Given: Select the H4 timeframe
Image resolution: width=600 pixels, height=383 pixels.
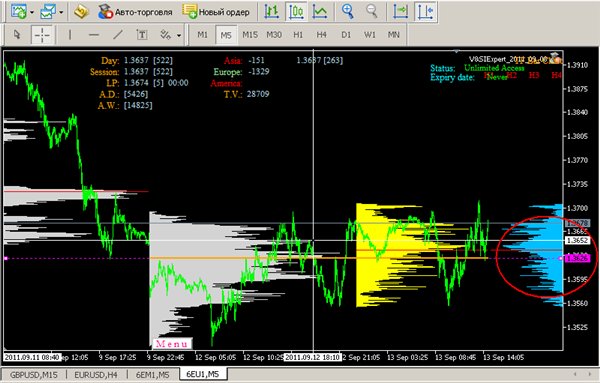Looking at the screenshot, I should pyautogui.click(x=321, y=35).
